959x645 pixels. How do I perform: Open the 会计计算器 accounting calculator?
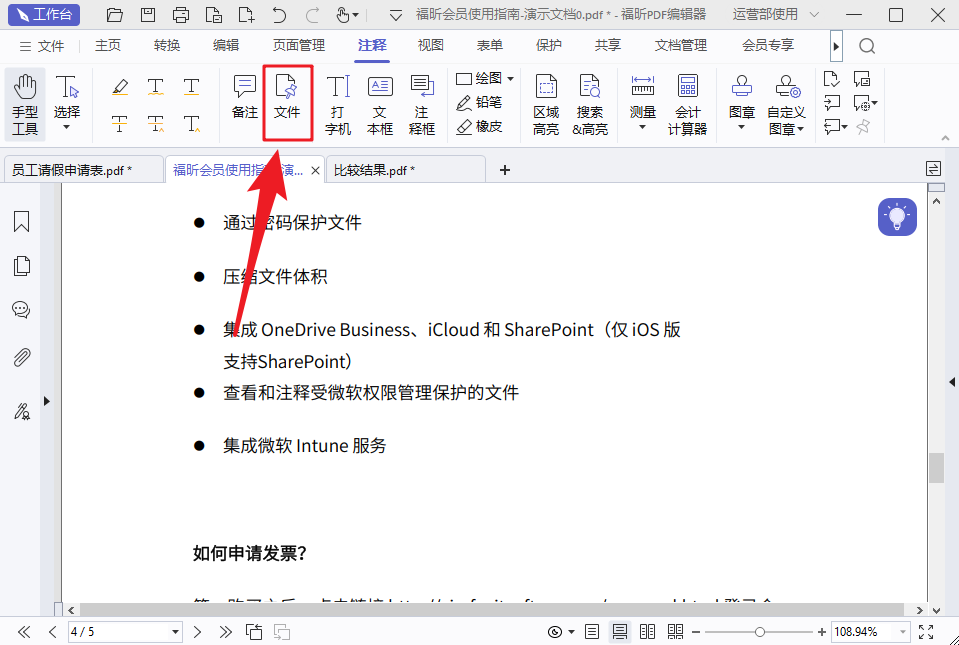pos(688,100)
